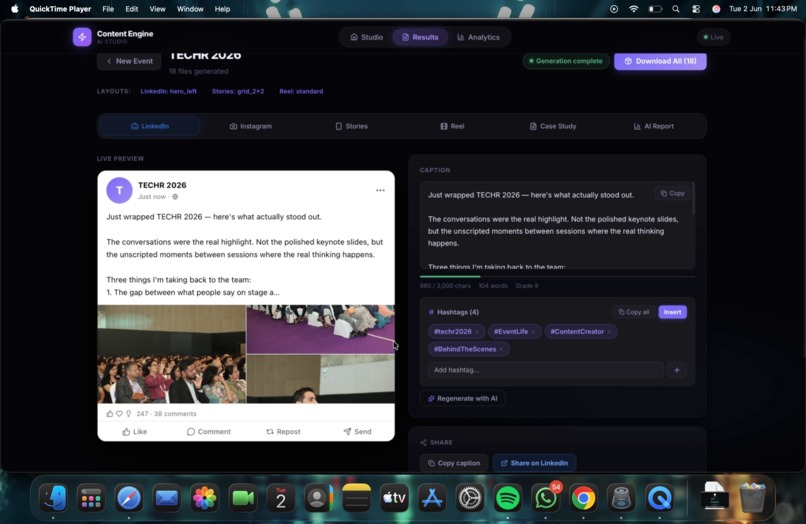Image resolution: width=806 pixels, height=524 pixels.
Task: Click Like on the post preview
Action: pyautogui.click(x=135, y=431)
